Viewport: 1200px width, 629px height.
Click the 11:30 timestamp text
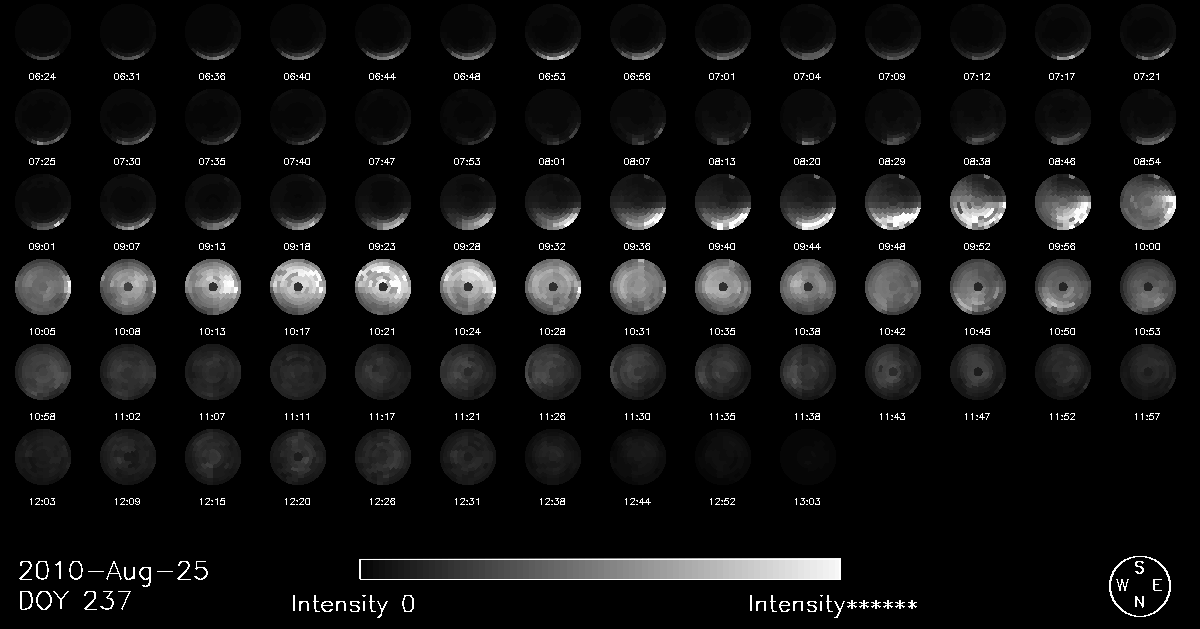(637, 416)
